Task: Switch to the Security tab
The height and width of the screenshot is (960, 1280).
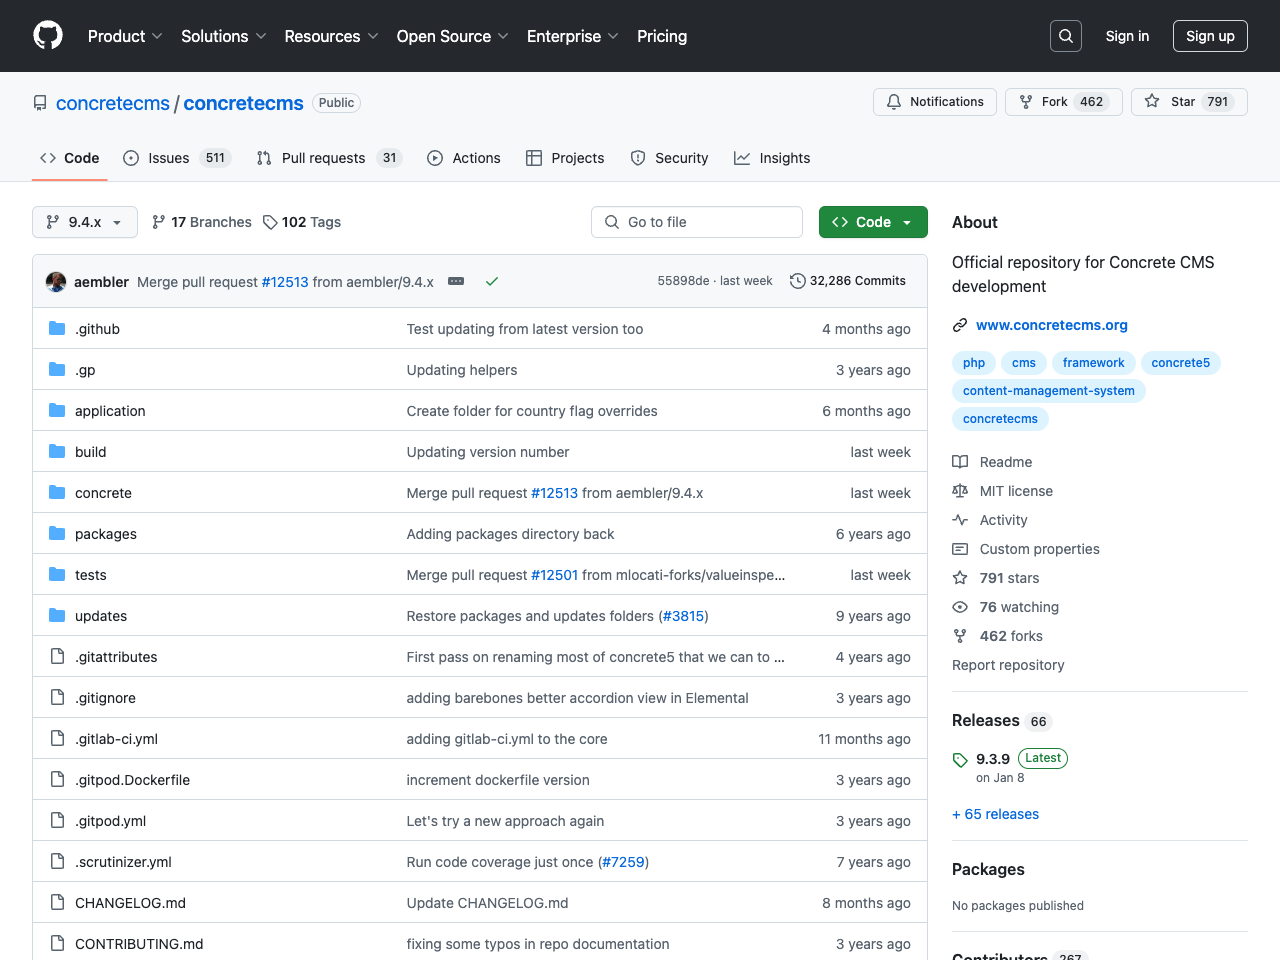Action: point(670,158)
